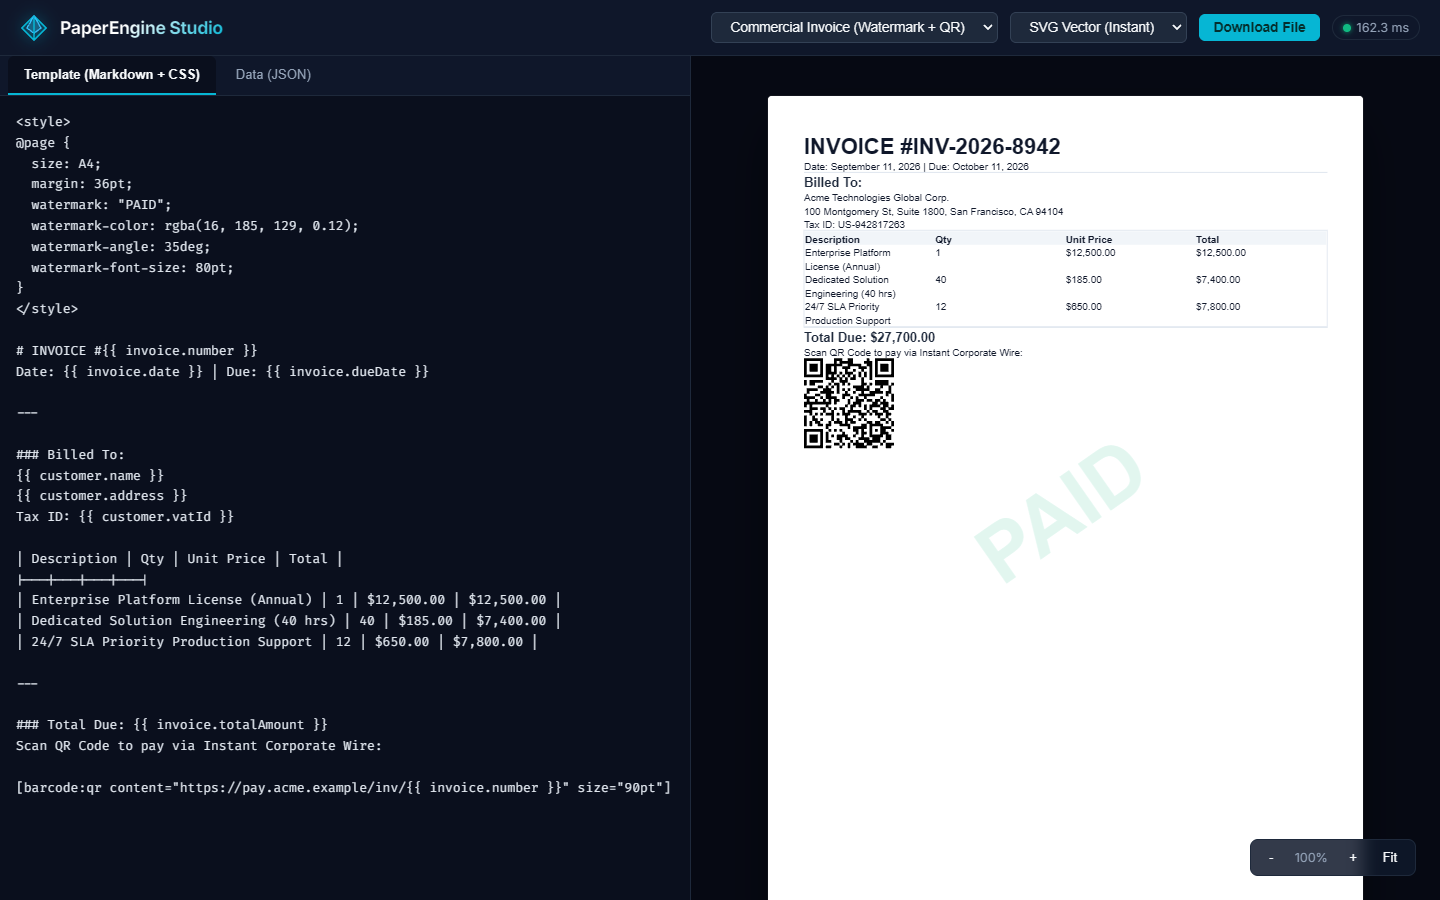Image resolution: width=1440 pixels, height=900 pixels.
Task: Click the 'Tax ID: US-942817263' line in preview
Action: 854,225
